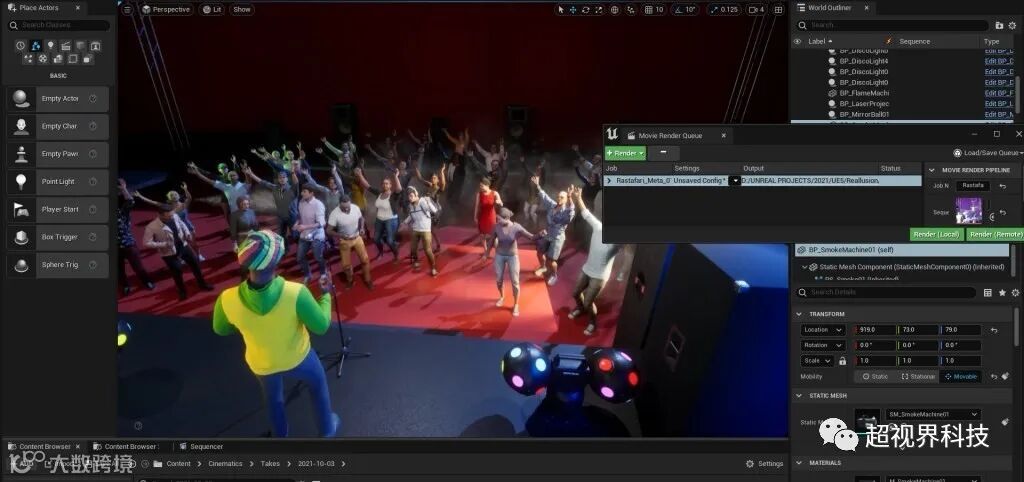Image resolution: width=1024 pixels, height=482 pixels.
Task: Click Edit BP link for BP_DiscoLight4
Action: click(999, 61)
